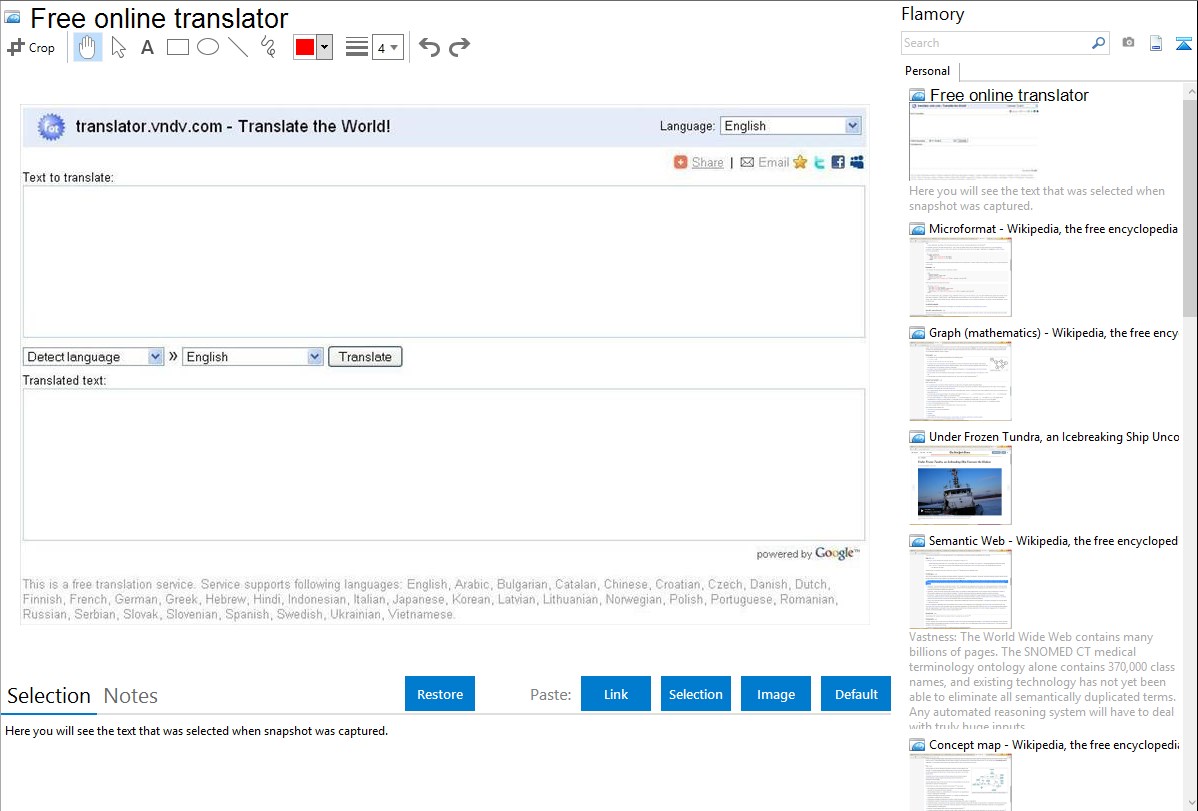Click the Share link
The image size is (1198, 811).
click(707, 162)
